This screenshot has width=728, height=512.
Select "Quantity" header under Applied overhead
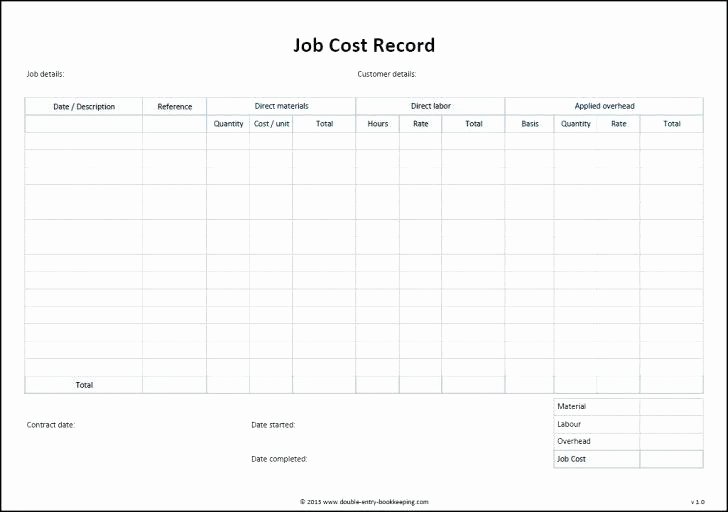pyautogui.click(x=575, y=124)
